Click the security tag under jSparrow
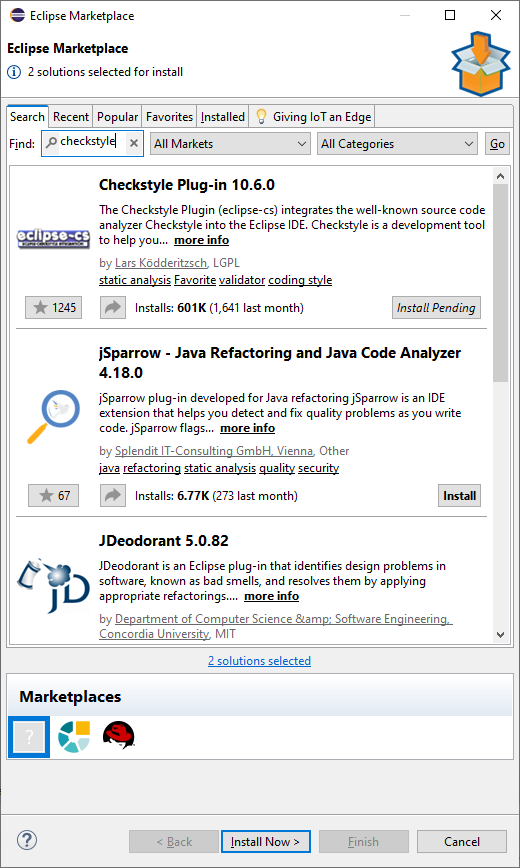Image resolution: width=520 pixels, height=868 pixels. (x=318, y=468)
